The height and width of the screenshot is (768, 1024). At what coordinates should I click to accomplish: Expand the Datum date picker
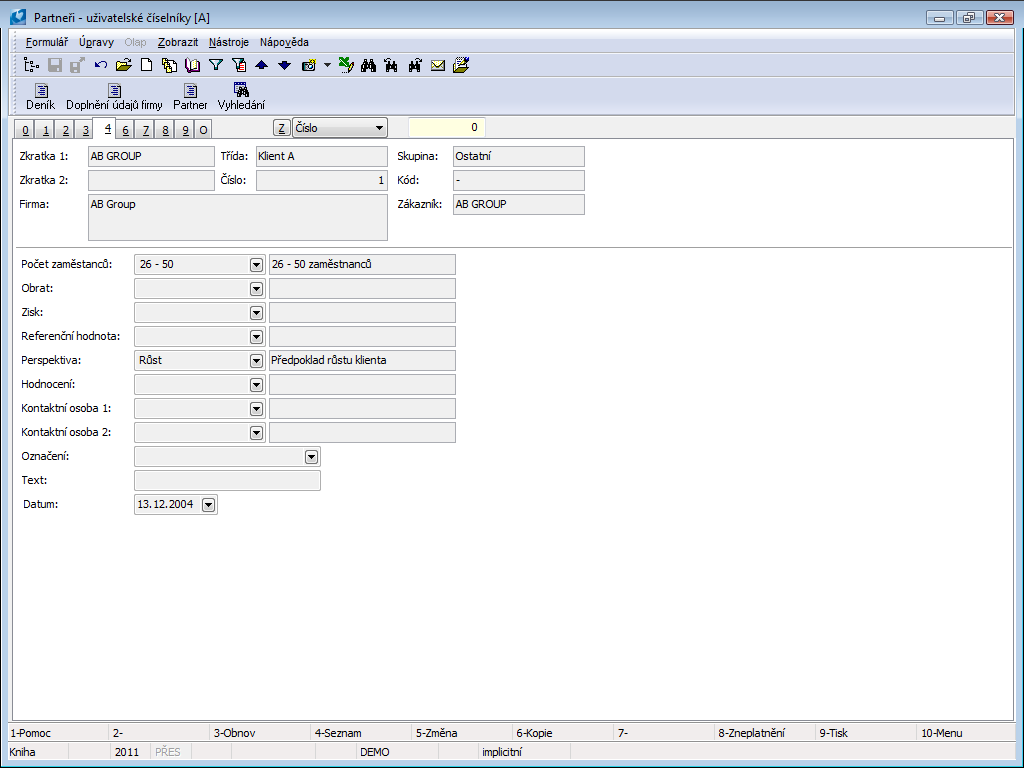208,505
